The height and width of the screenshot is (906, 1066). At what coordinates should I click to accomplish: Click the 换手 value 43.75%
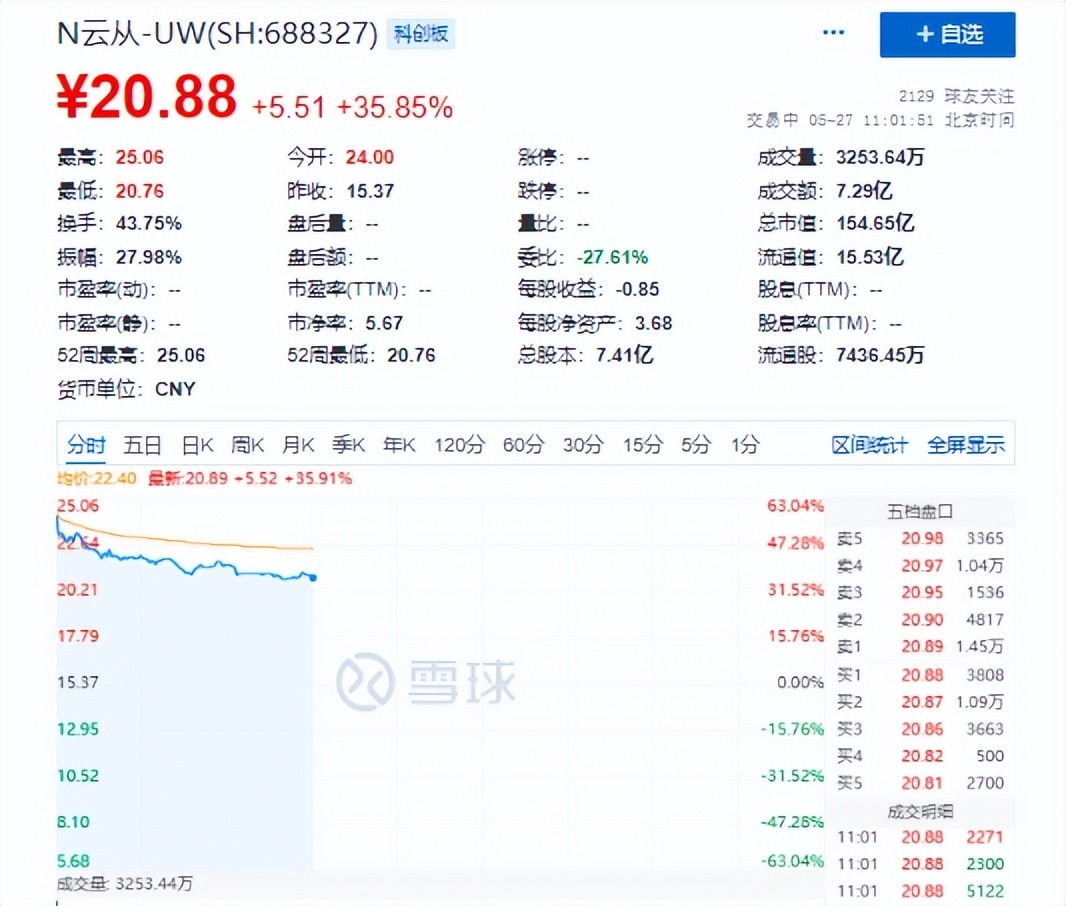[x=149, y=223]
